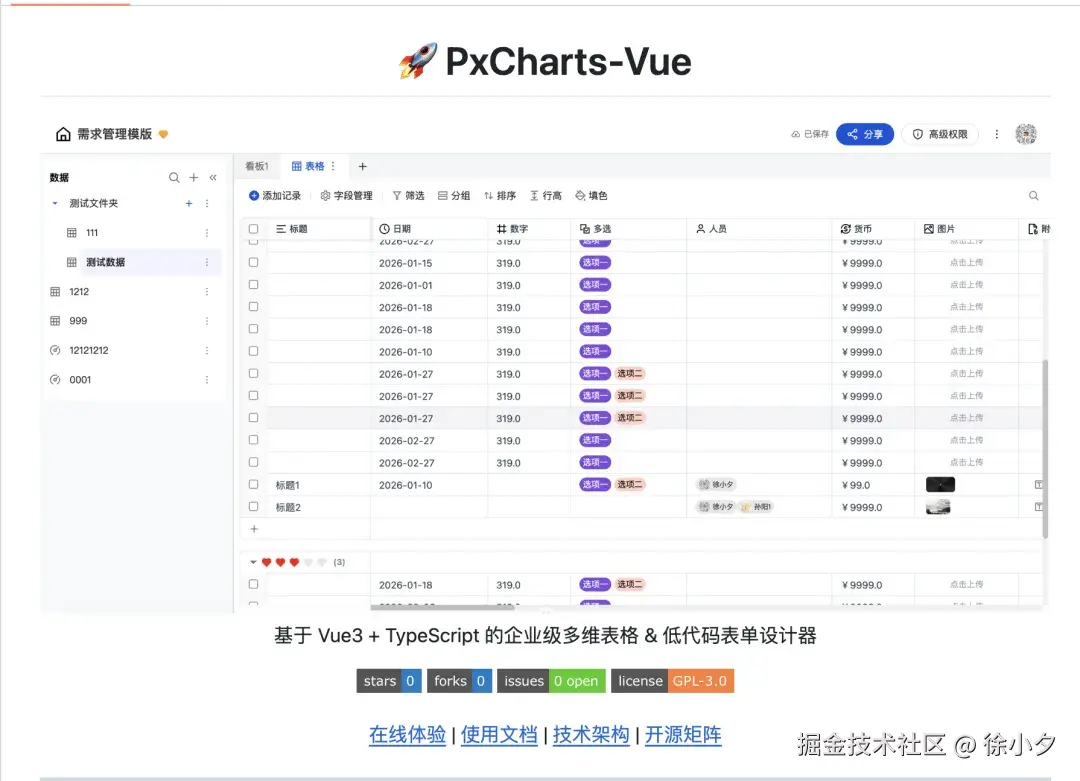Click the 标题 column header
This screenshot has height=781, width=1080.
[x=318, y=229]
